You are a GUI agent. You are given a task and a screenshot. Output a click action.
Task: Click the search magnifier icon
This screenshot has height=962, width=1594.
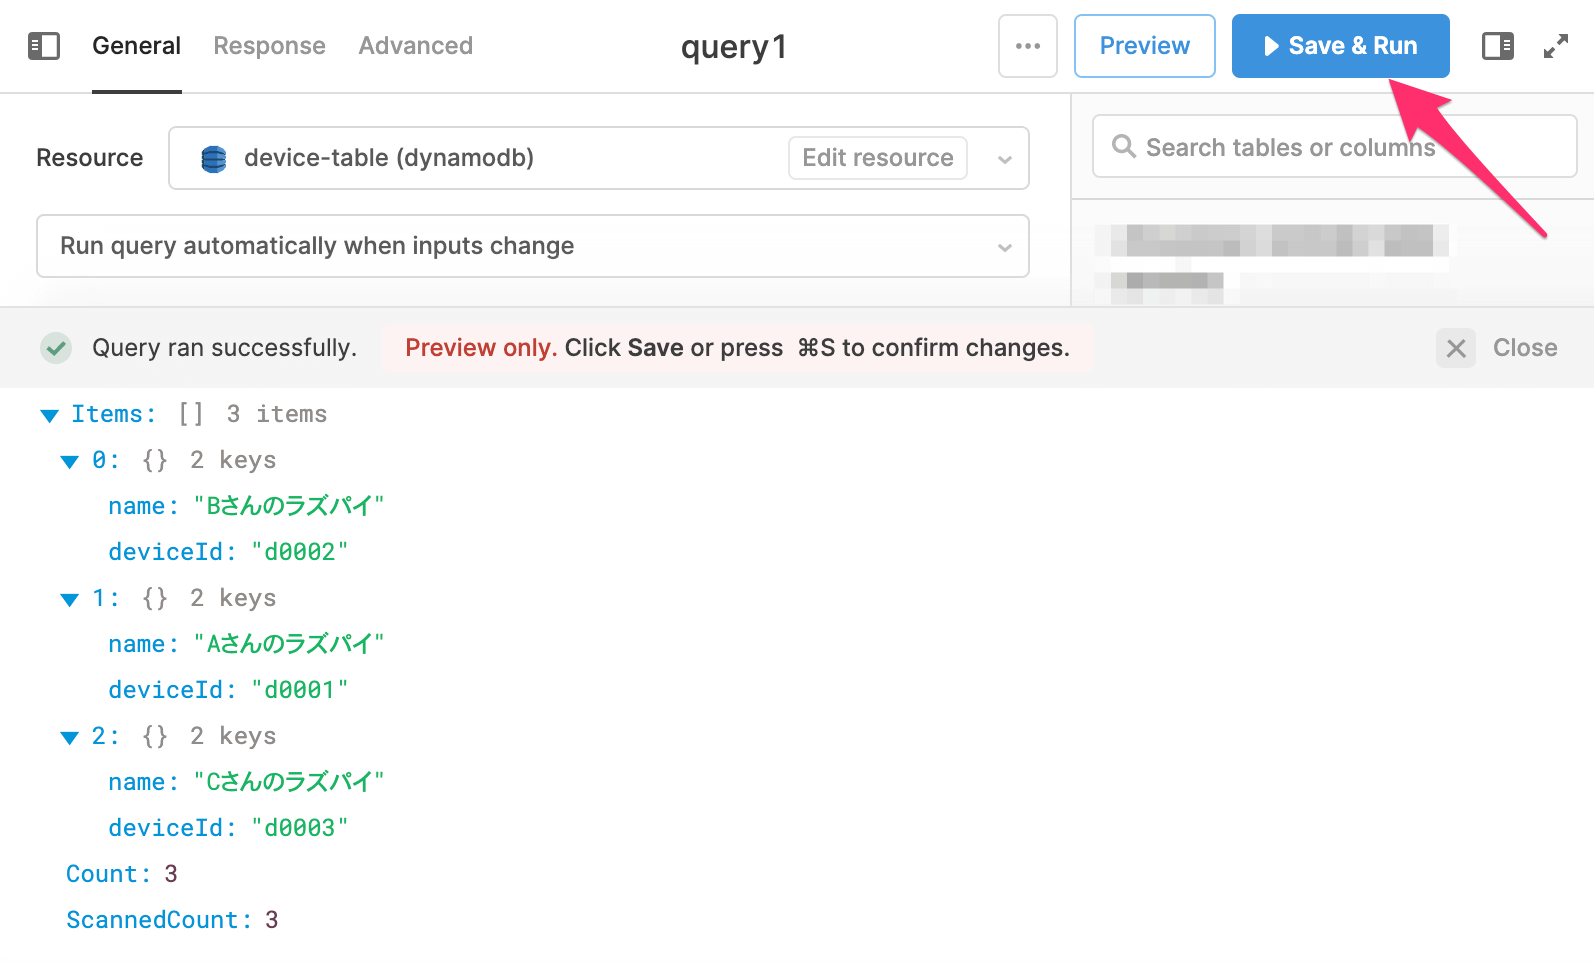pos(1124,147)
